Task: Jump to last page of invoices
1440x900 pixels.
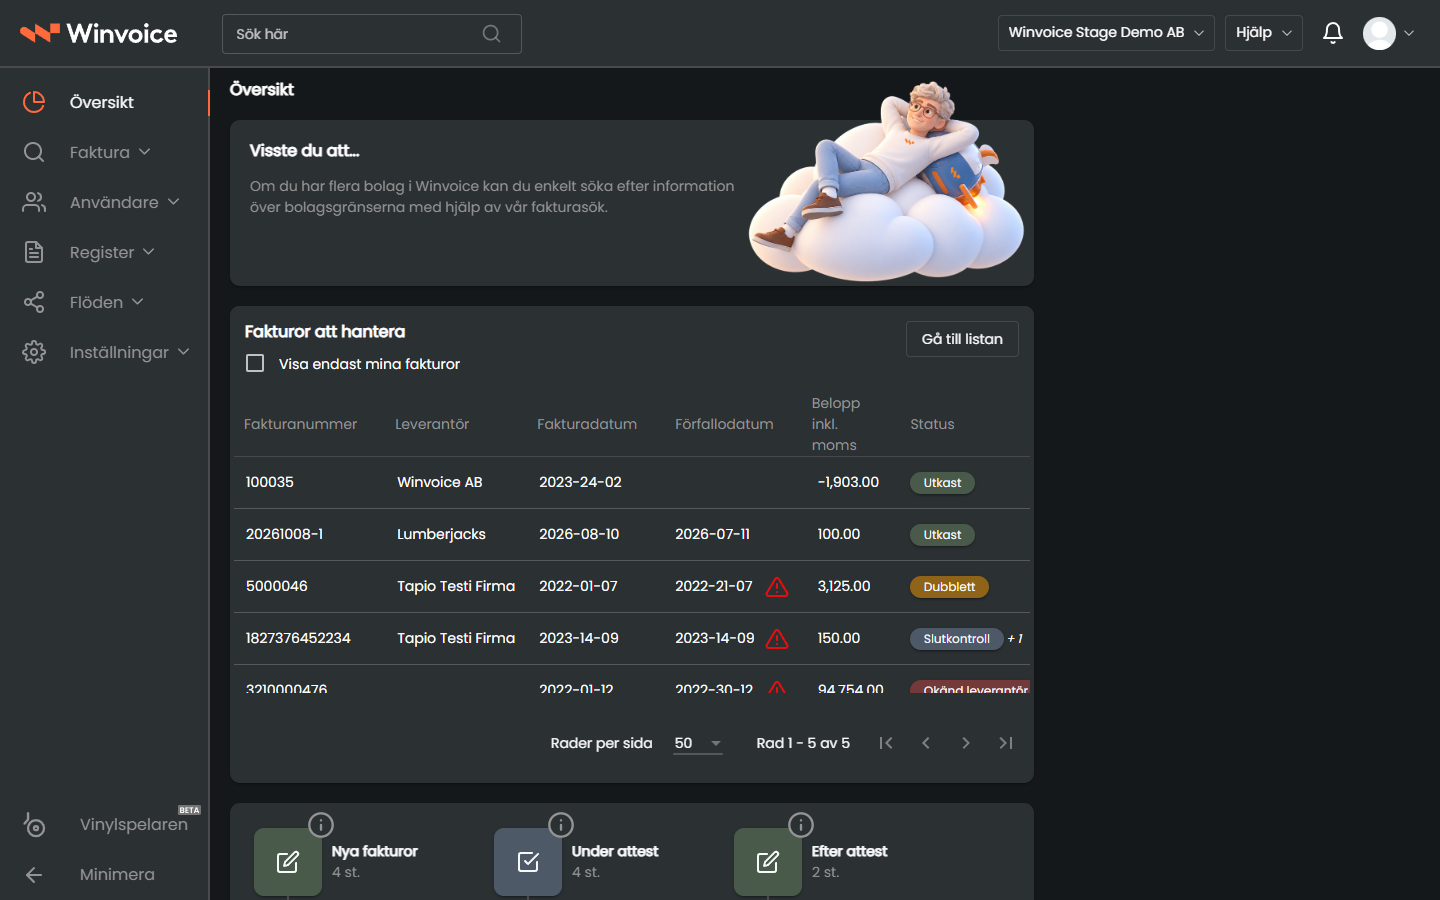Action: pyautogui.click(x=1006, y=743)
